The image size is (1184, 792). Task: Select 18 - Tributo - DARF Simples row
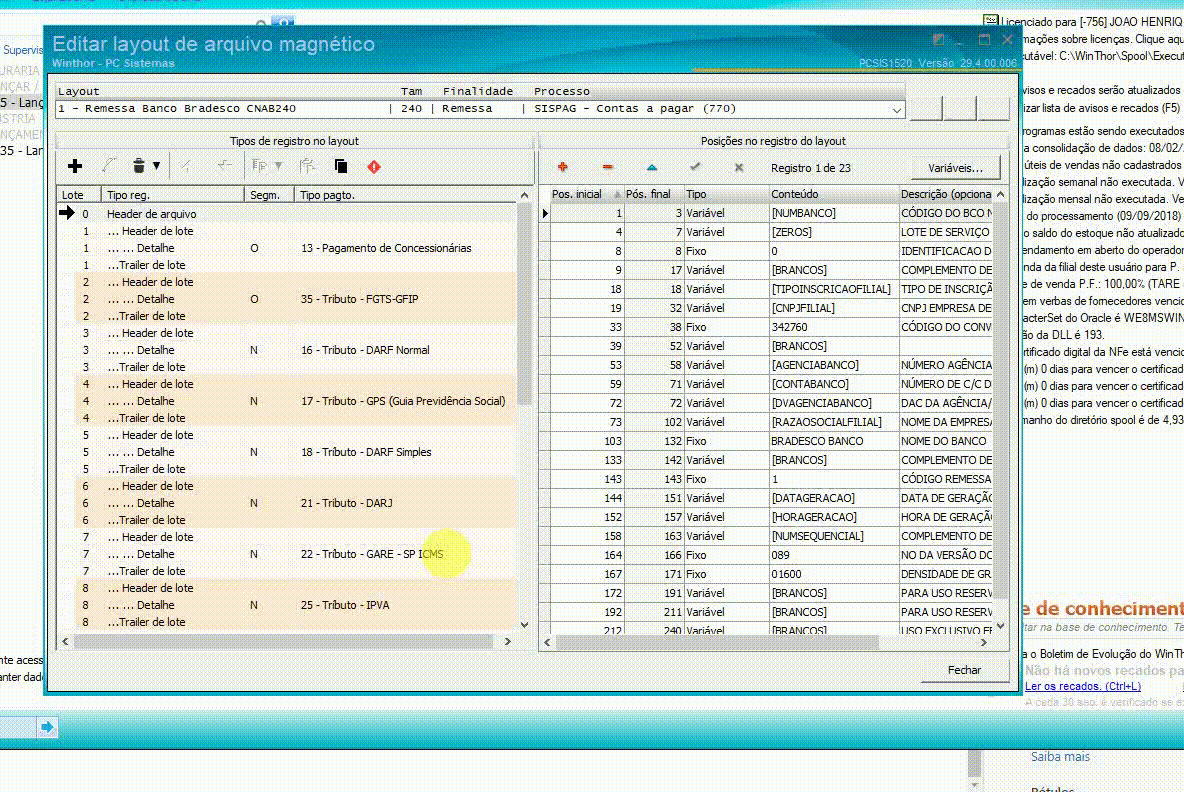(287, 451)
